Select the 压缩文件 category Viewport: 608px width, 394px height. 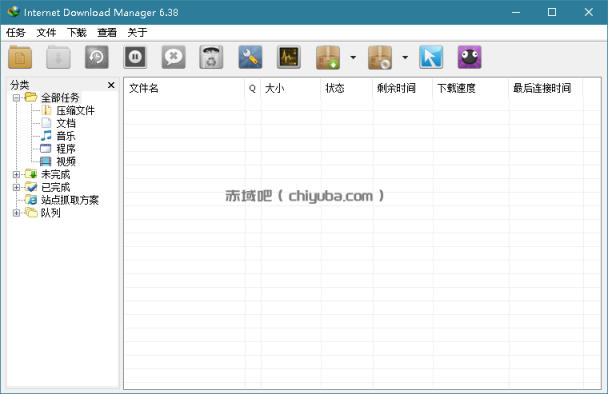click(76, 111)
